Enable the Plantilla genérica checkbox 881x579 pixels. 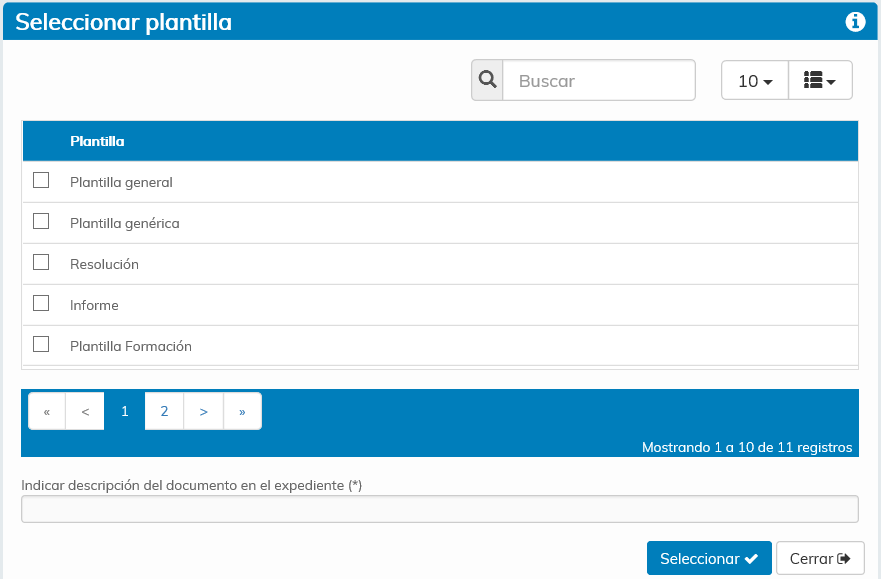41,222
